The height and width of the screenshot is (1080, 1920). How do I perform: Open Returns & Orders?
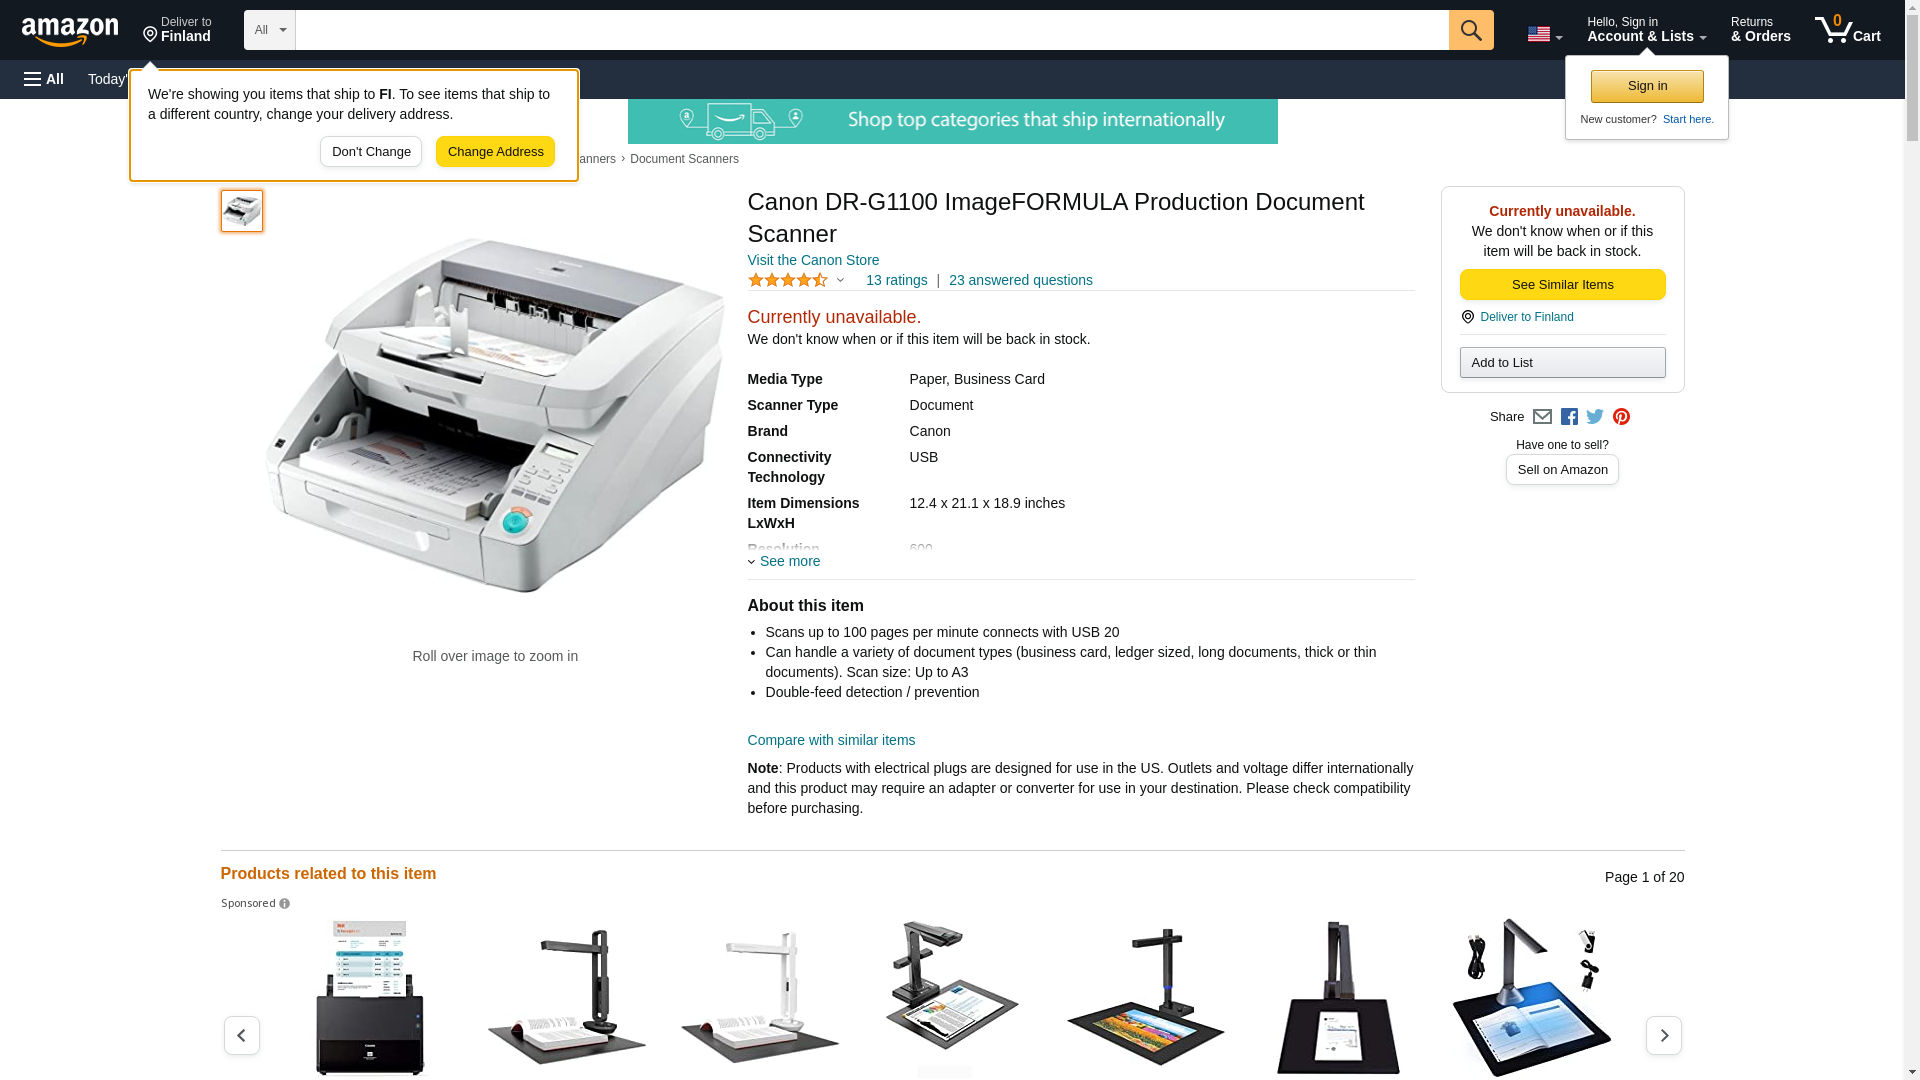coord(1760,30)
